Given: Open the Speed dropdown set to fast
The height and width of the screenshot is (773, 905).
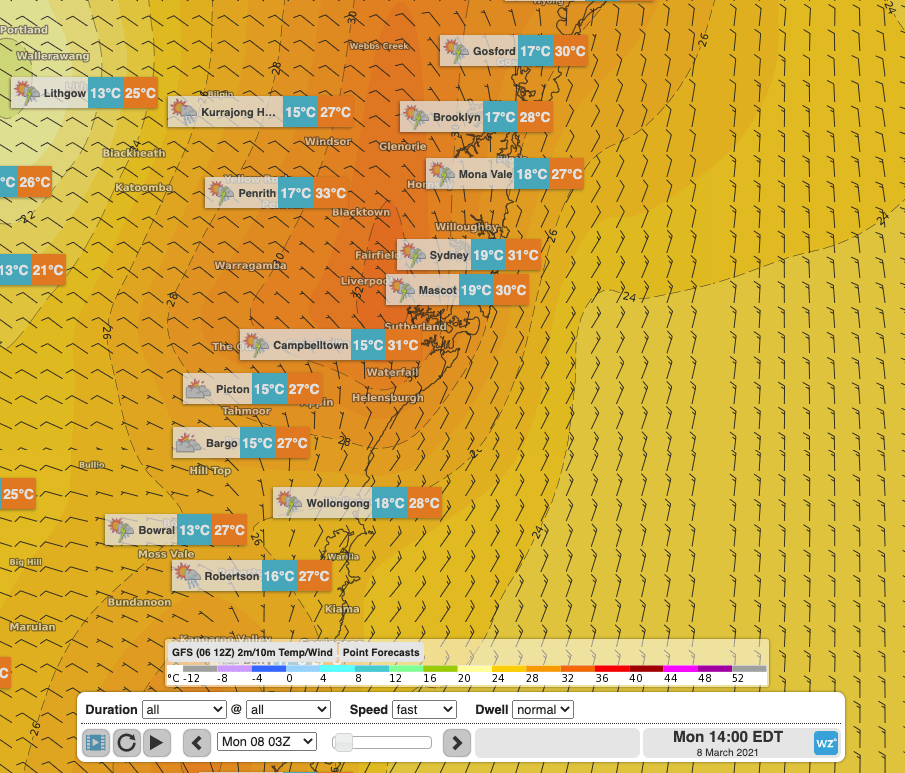Looking at the screenshot, I should pos(424,709).
